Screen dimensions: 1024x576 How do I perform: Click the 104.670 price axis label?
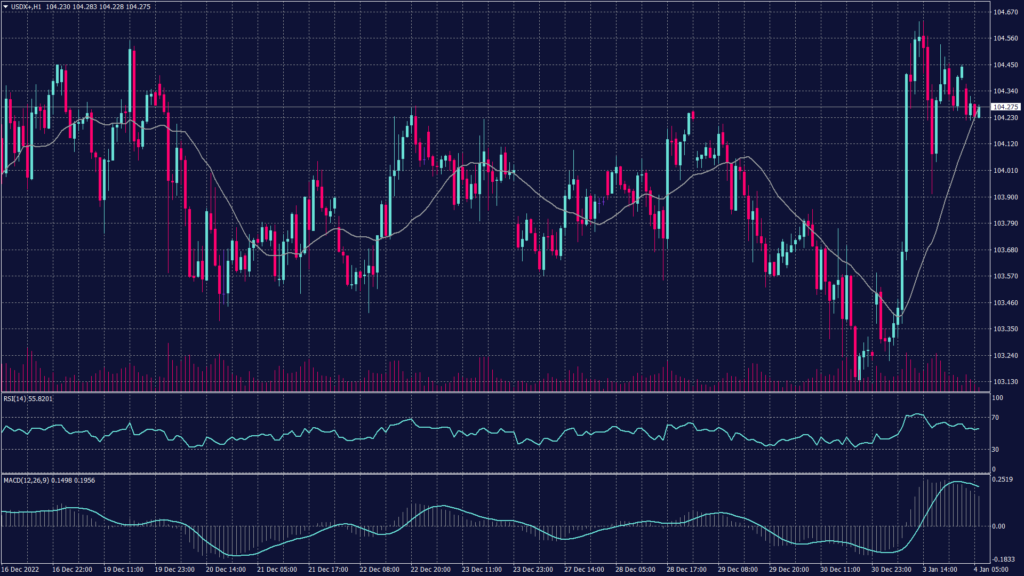(x=1004, y=12)
